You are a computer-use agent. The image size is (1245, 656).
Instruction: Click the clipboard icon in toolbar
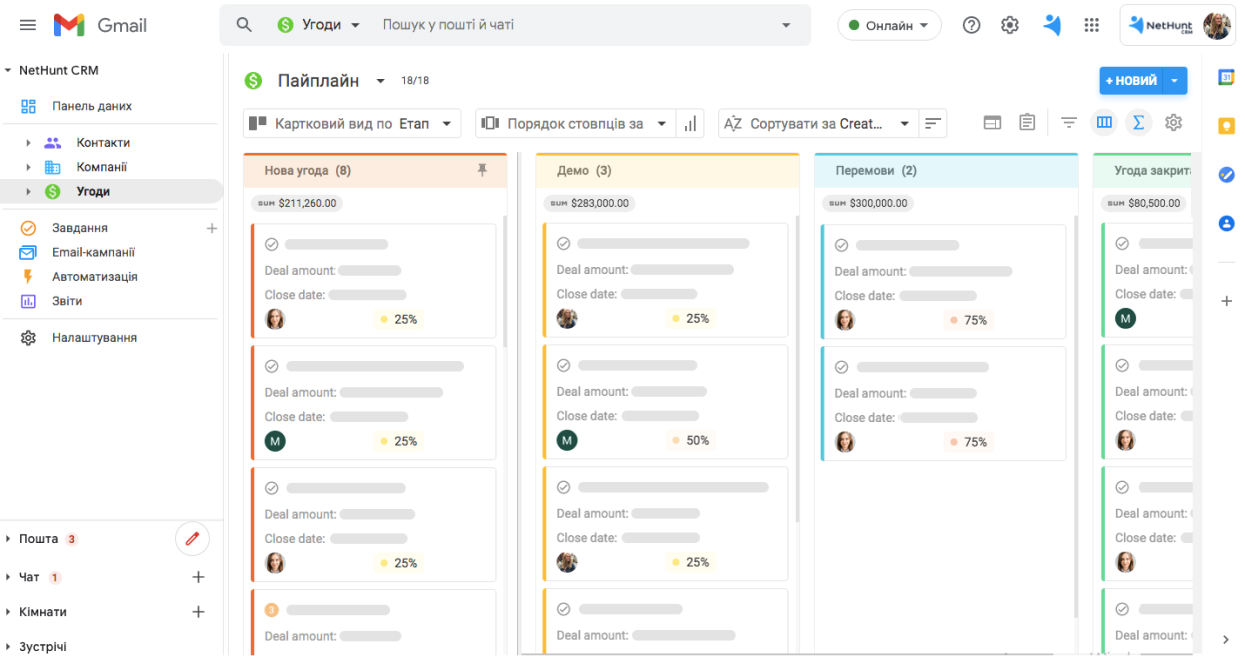coord(1027,122)
